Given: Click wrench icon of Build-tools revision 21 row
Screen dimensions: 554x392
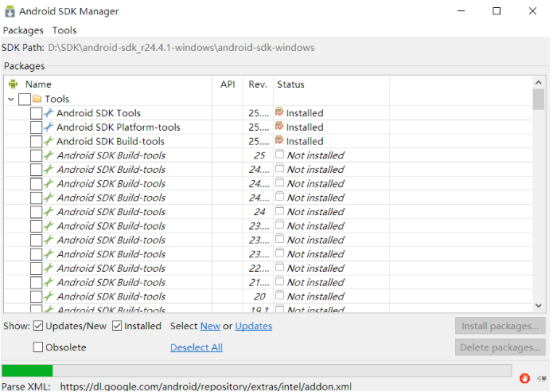Looking at the screenshot, I should click(x=48, y=282).
